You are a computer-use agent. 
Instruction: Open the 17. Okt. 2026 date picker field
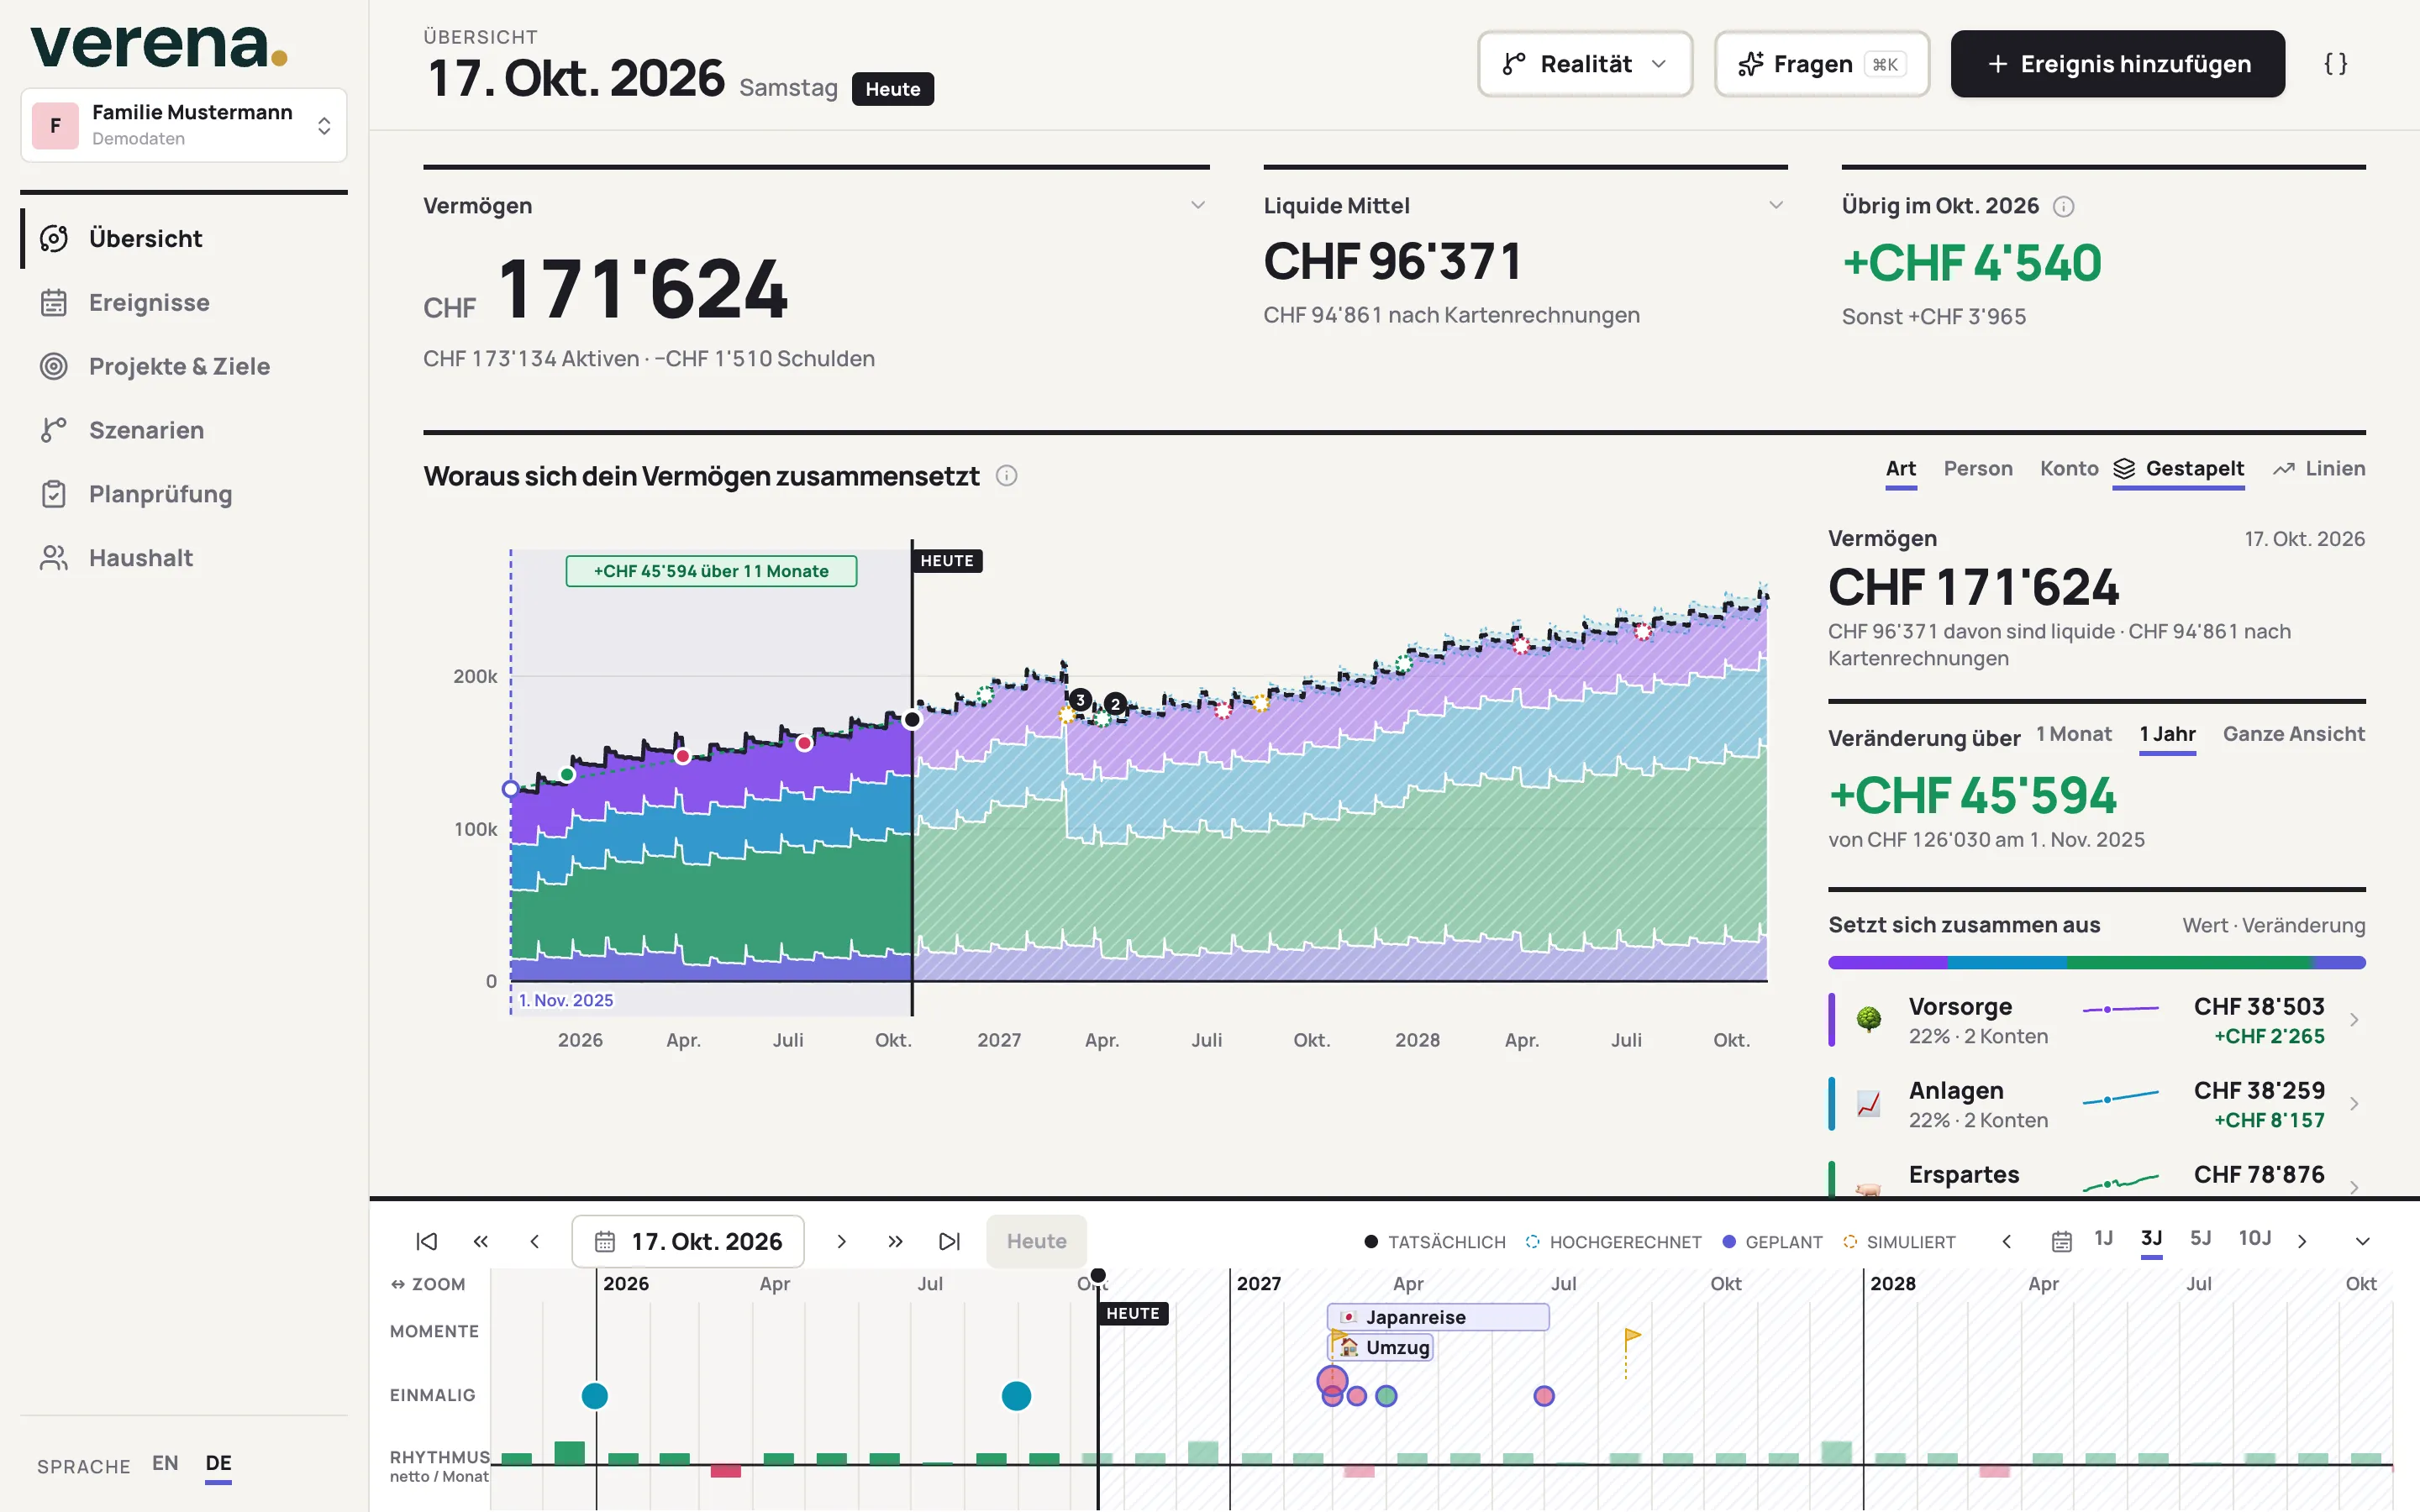688,1241
